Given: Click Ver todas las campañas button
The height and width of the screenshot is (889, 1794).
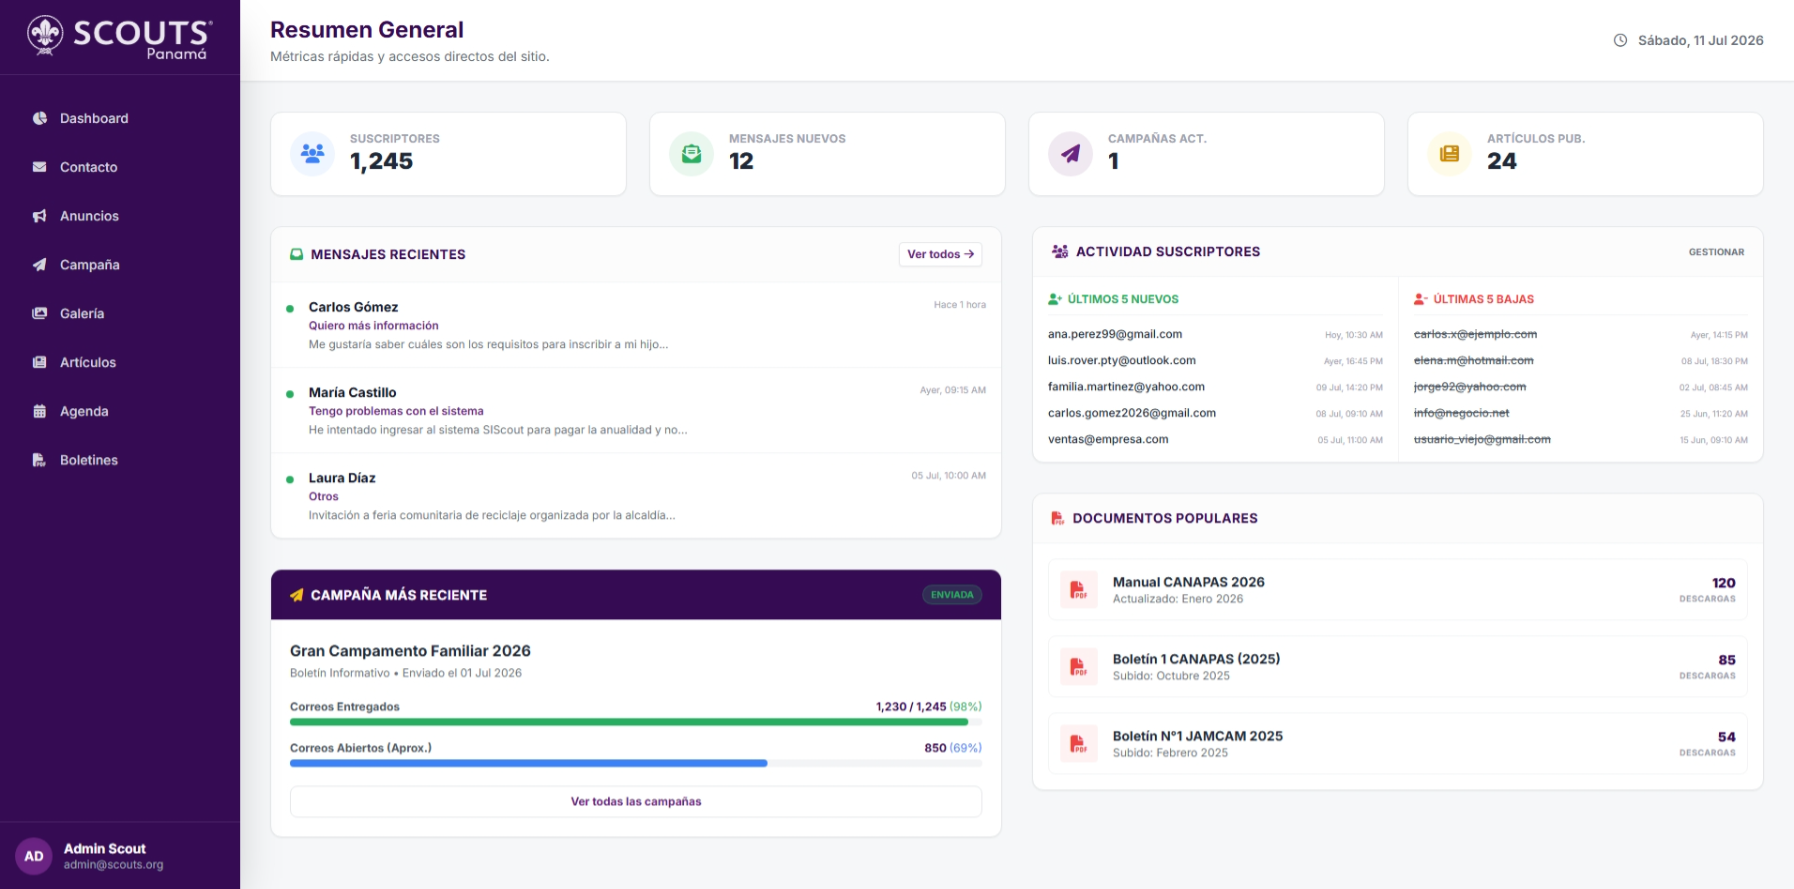Looking at the screenshot, I should (636, 801).
